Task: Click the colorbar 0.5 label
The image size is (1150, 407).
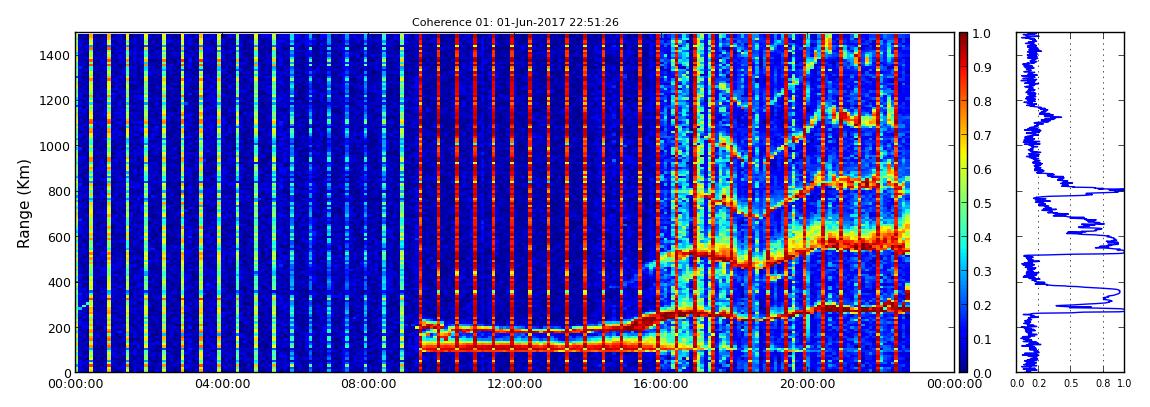Action: (984, 203)
